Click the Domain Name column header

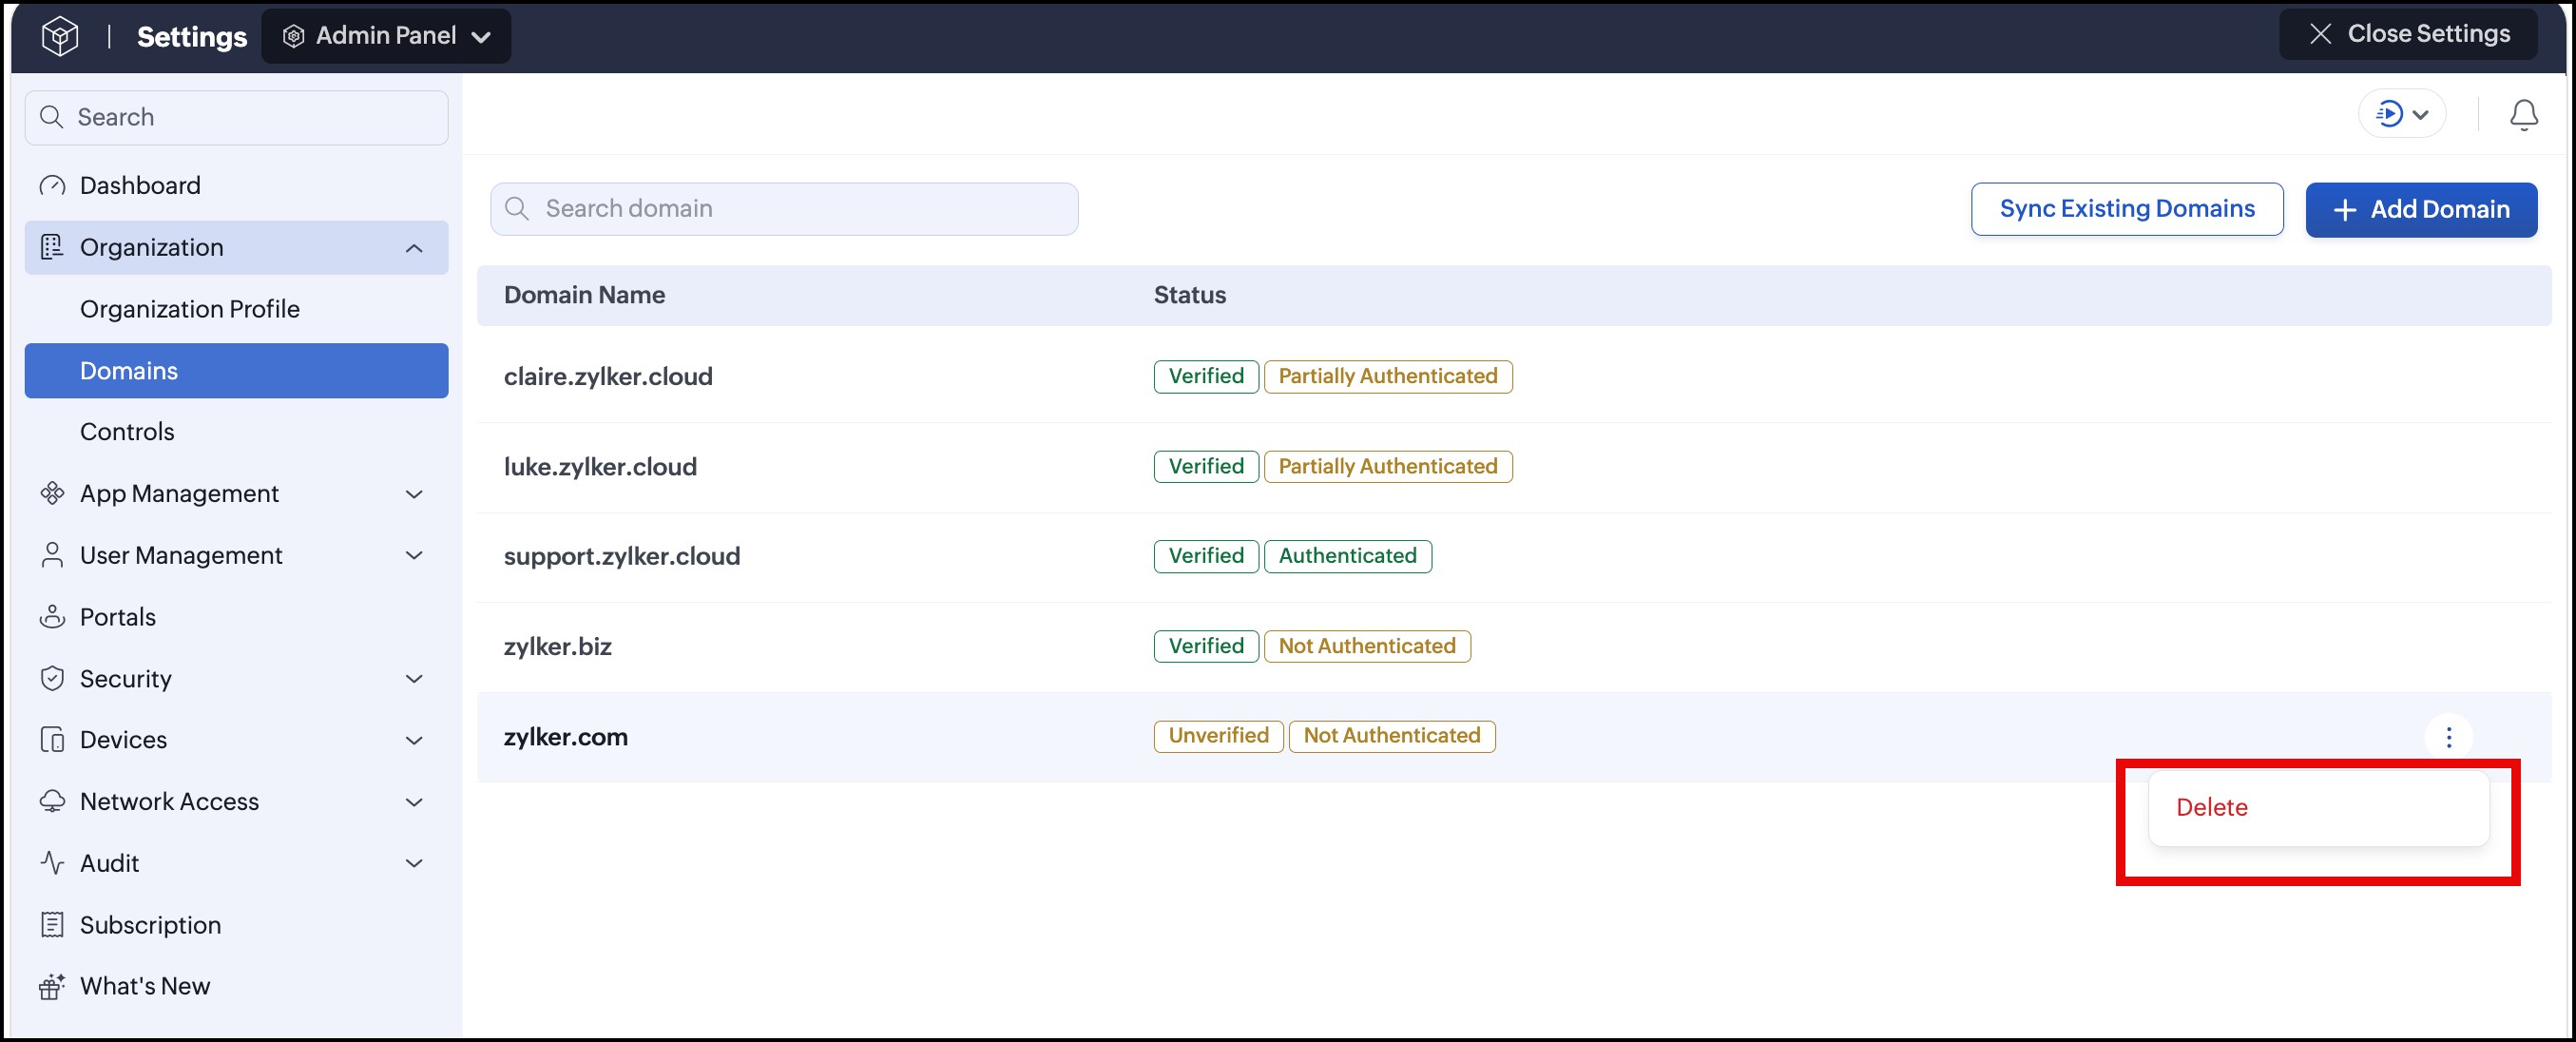(584, 295)
